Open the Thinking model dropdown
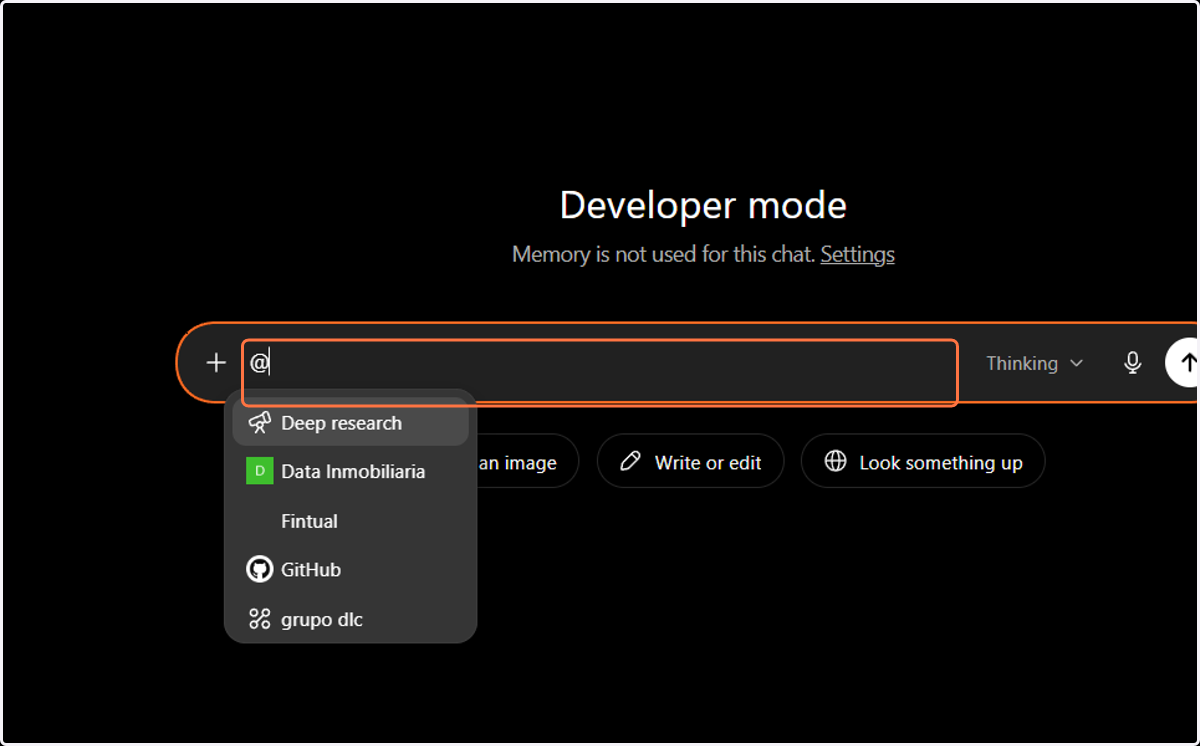This screenshot has width=1200, height=746. click(x=1035, y=363)
